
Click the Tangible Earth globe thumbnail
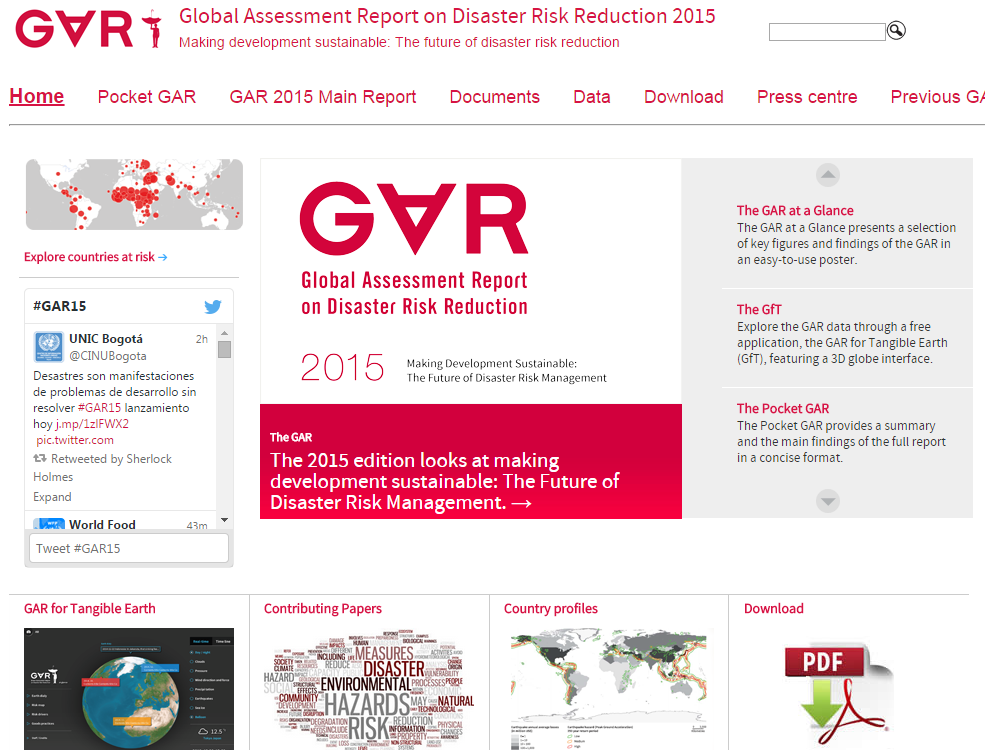pos(129,688)
